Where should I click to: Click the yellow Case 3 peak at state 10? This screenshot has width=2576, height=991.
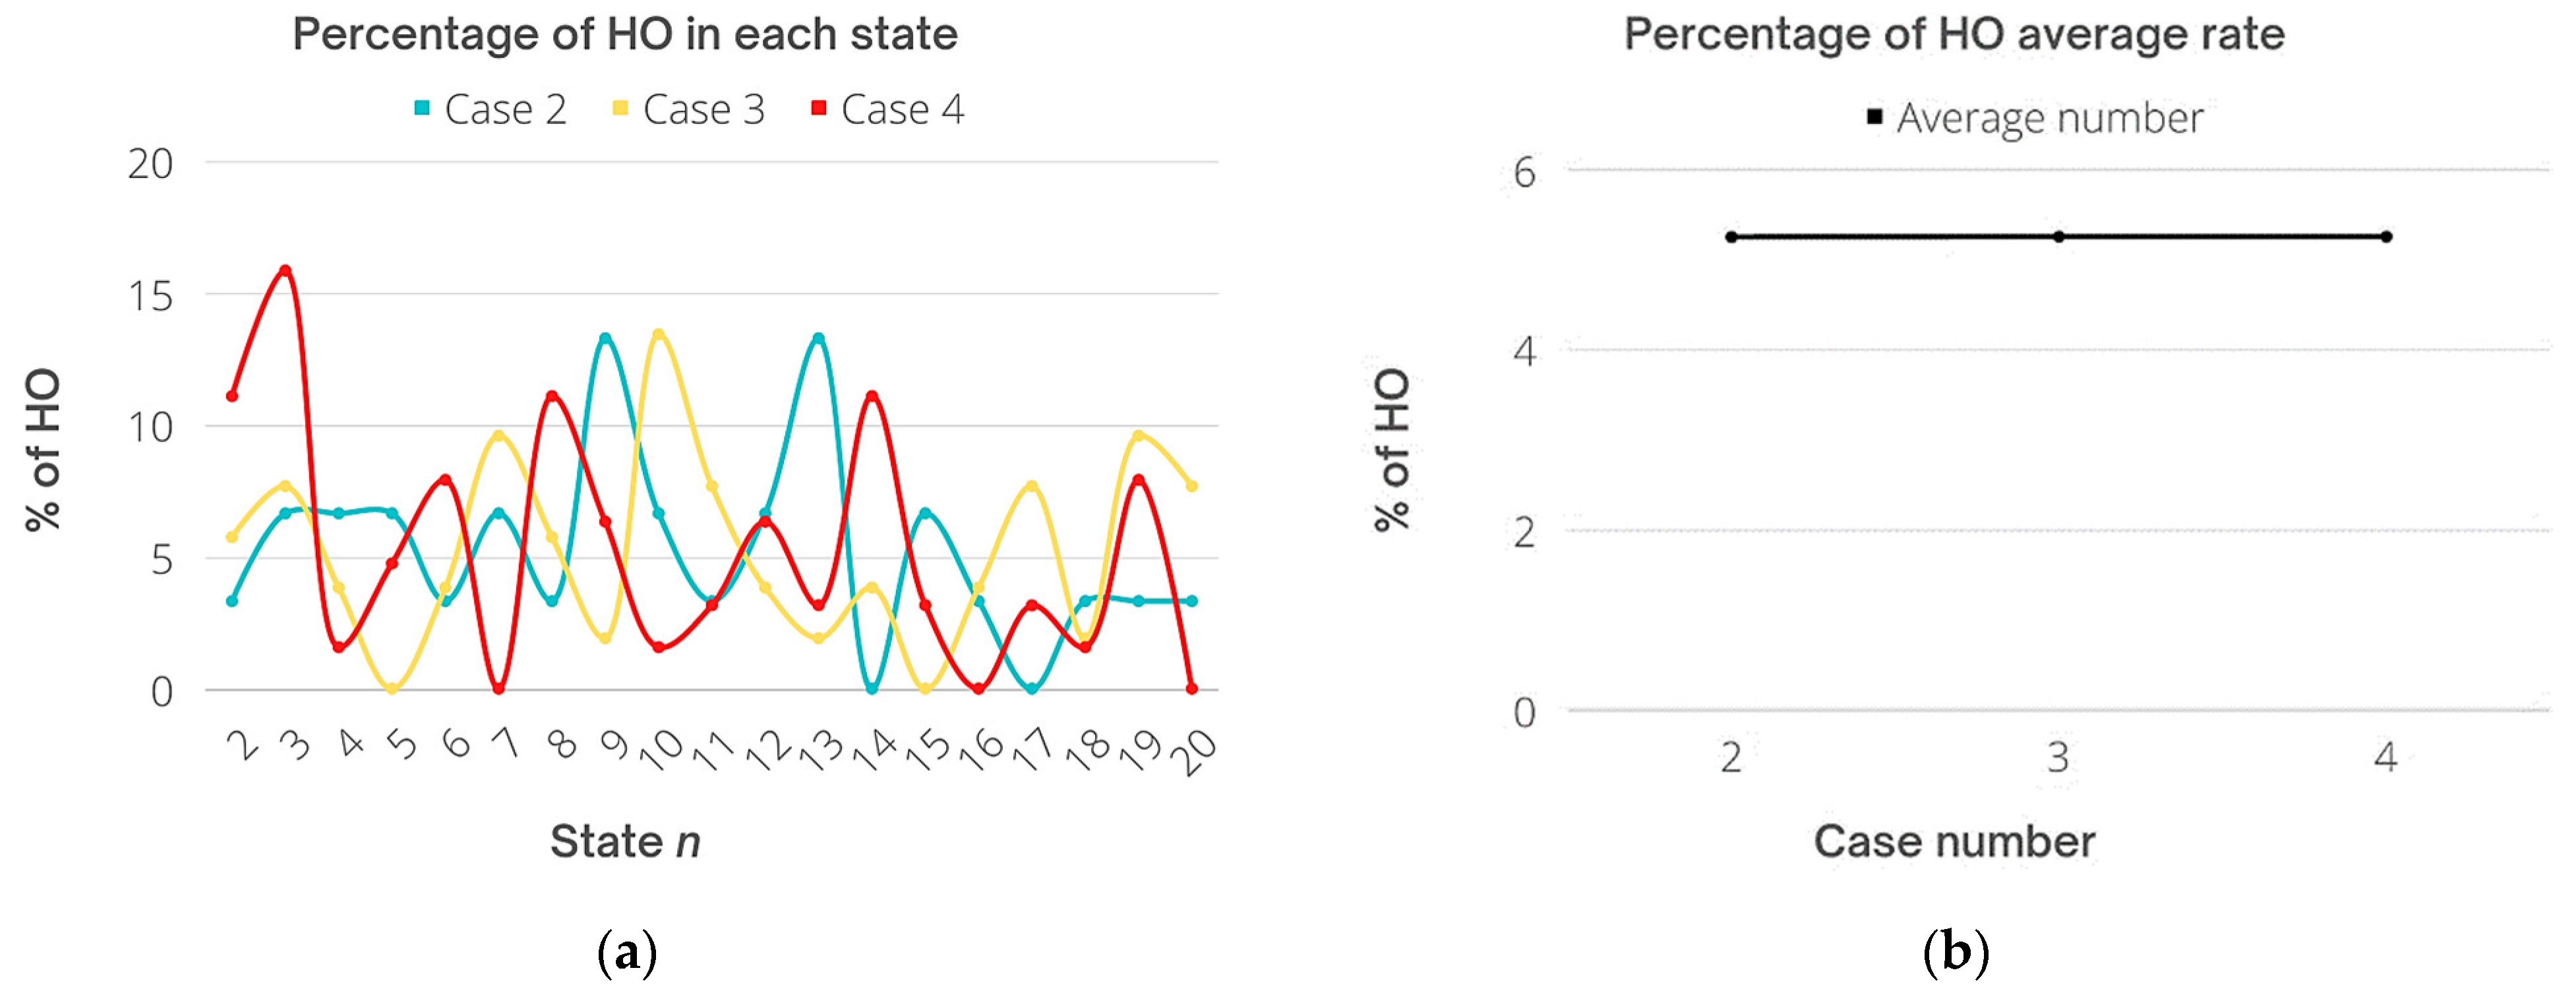(658, 334)
